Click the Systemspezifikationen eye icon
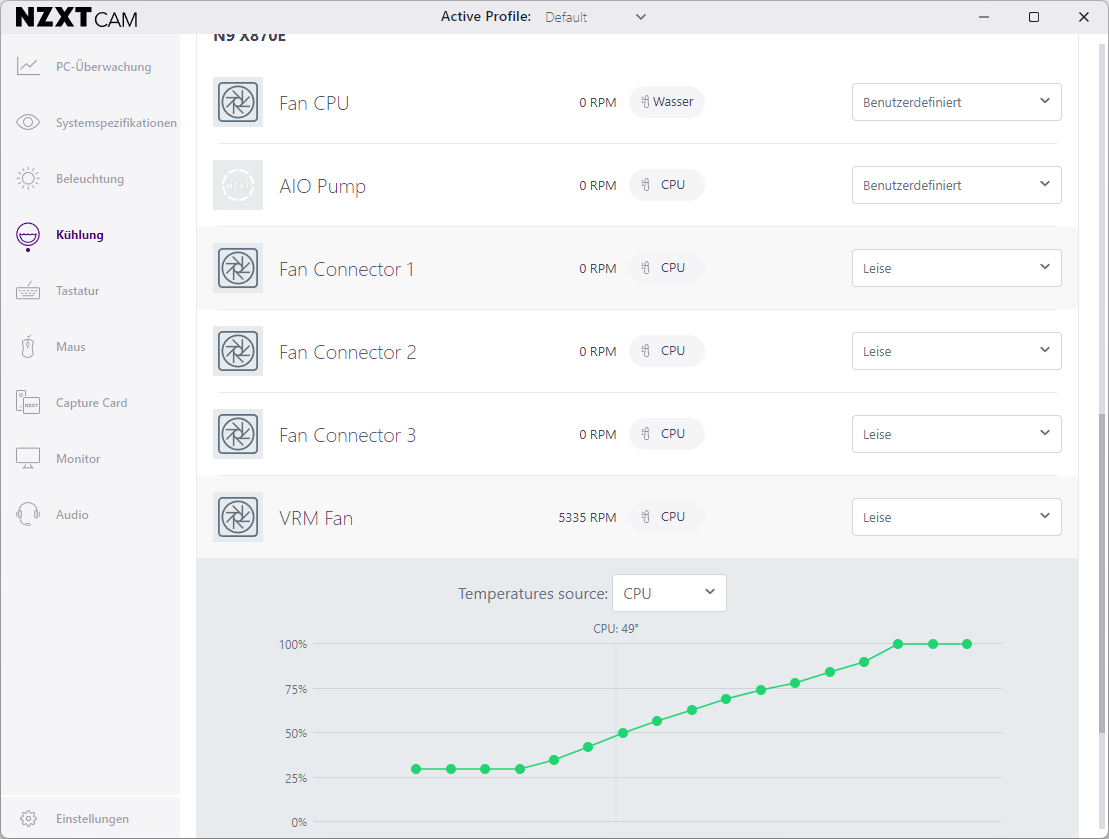This screenshot has width=1109, height=839. coord(28,123)
